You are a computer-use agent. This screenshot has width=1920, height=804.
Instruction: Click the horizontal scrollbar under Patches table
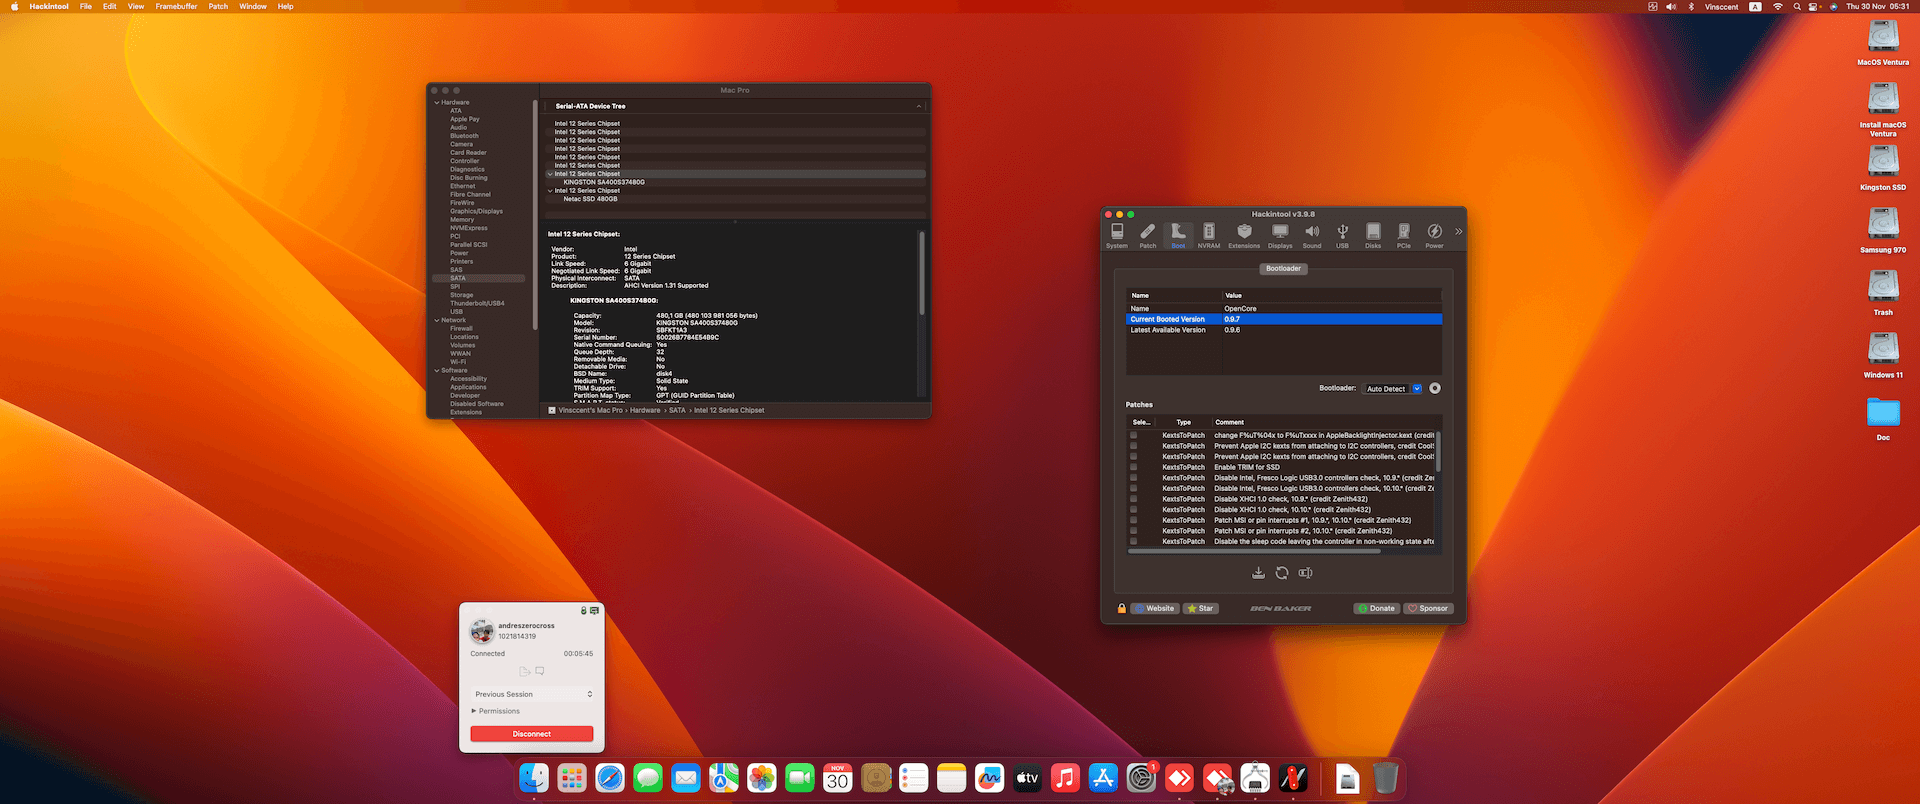[1254, 551]
